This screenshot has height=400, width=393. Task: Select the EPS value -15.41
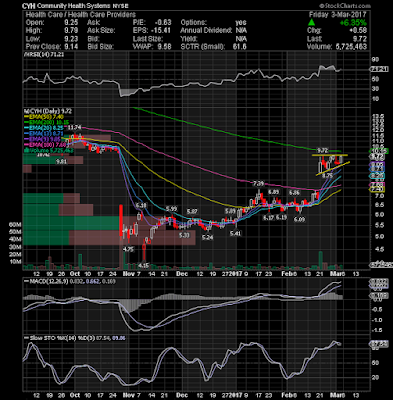click(x=161, y=30)
